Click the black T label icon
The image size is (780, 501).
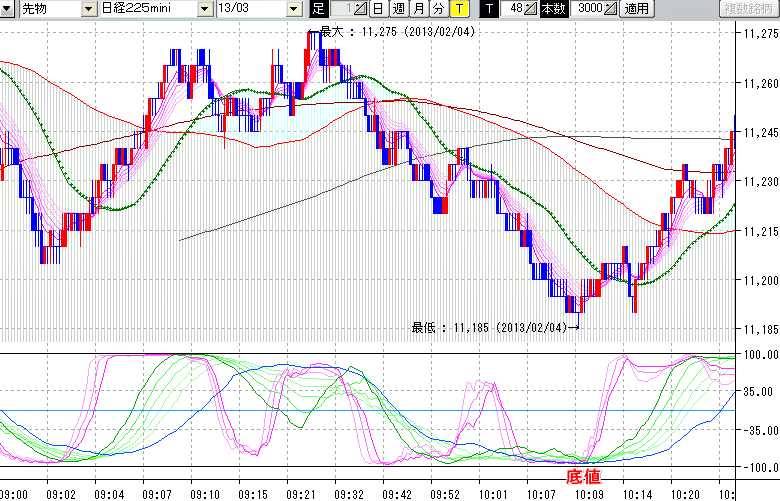(x=489, y=9)
